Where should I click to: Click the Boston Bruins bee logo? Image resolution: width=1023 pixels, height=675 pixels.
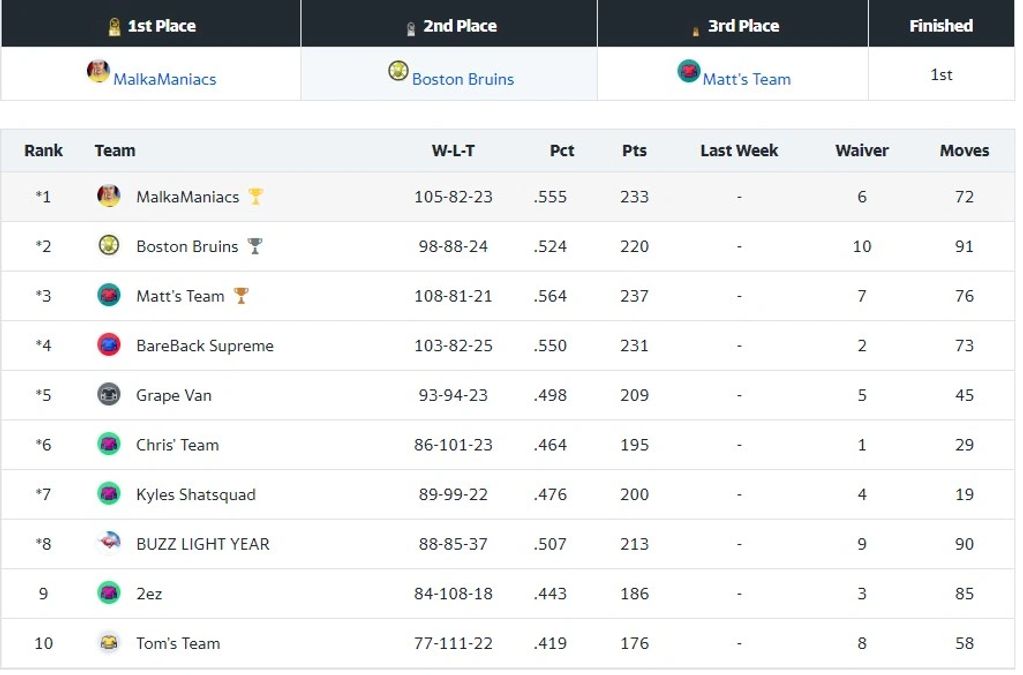(x=109, y=246)
